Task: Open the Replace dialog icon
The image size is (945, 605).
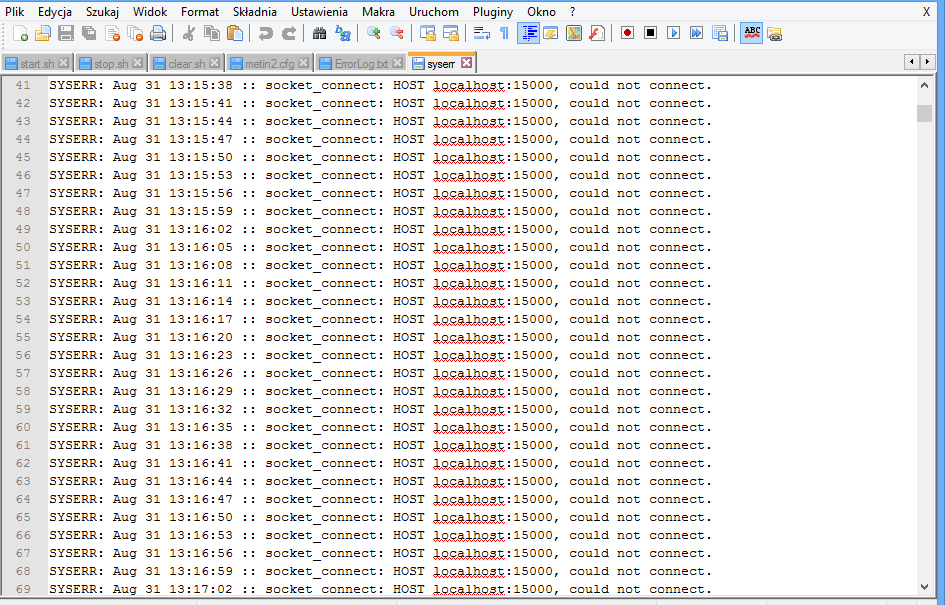Action: (x=343, y=34)
